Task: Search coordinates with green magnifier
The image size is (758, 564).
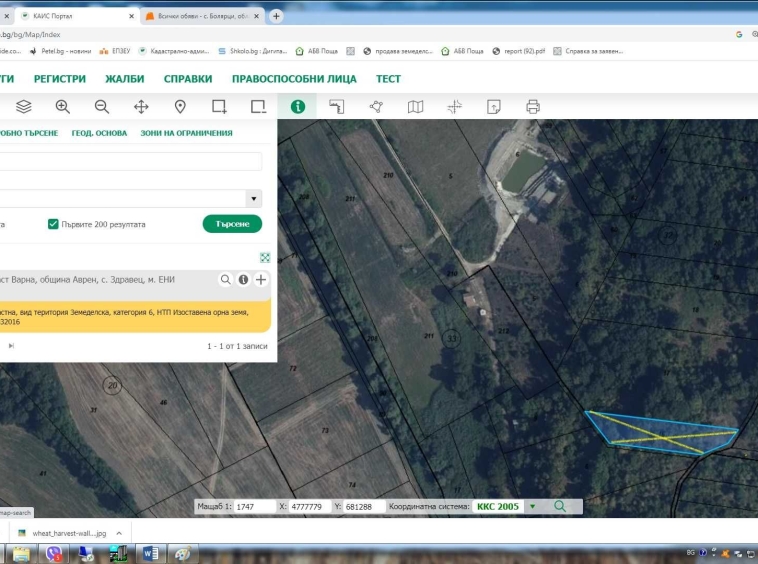Action: click(560, 506)
